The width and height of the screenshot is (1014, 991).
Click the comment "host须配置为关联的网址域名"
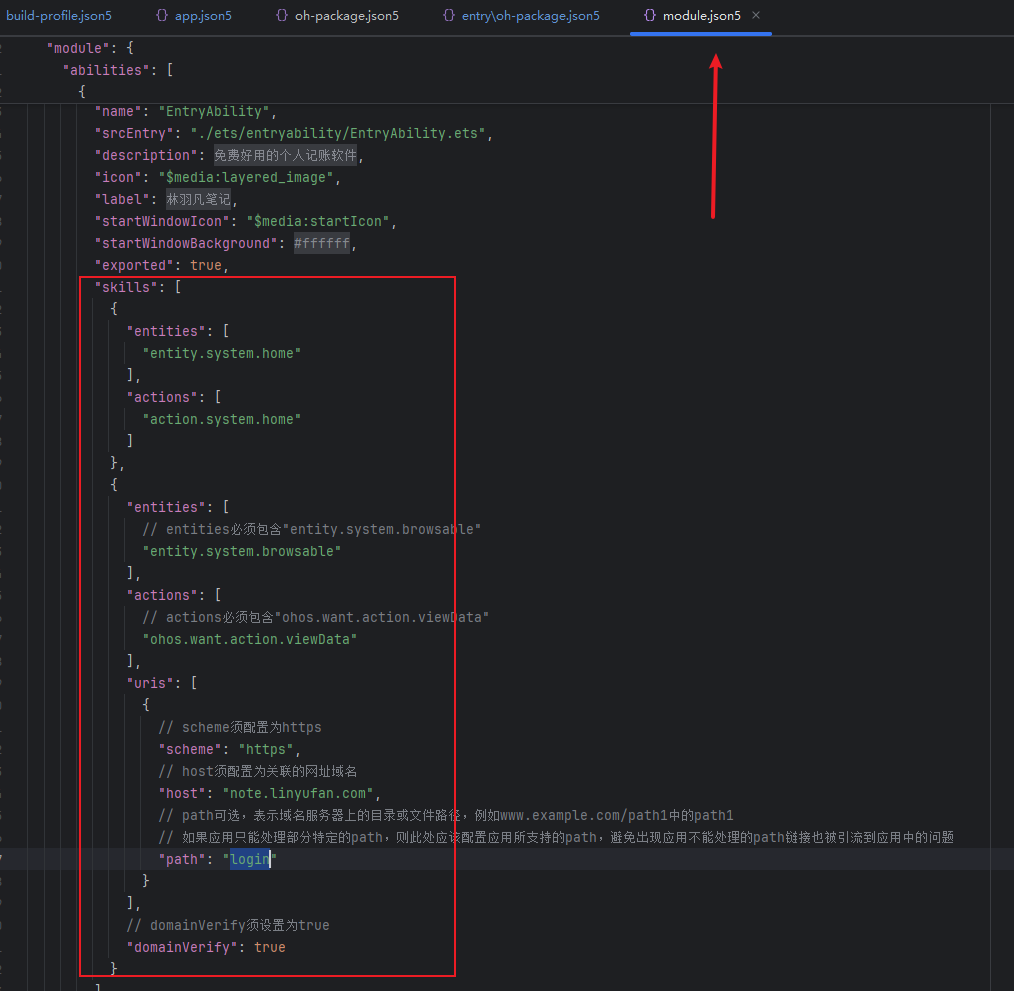coord(258,771)
